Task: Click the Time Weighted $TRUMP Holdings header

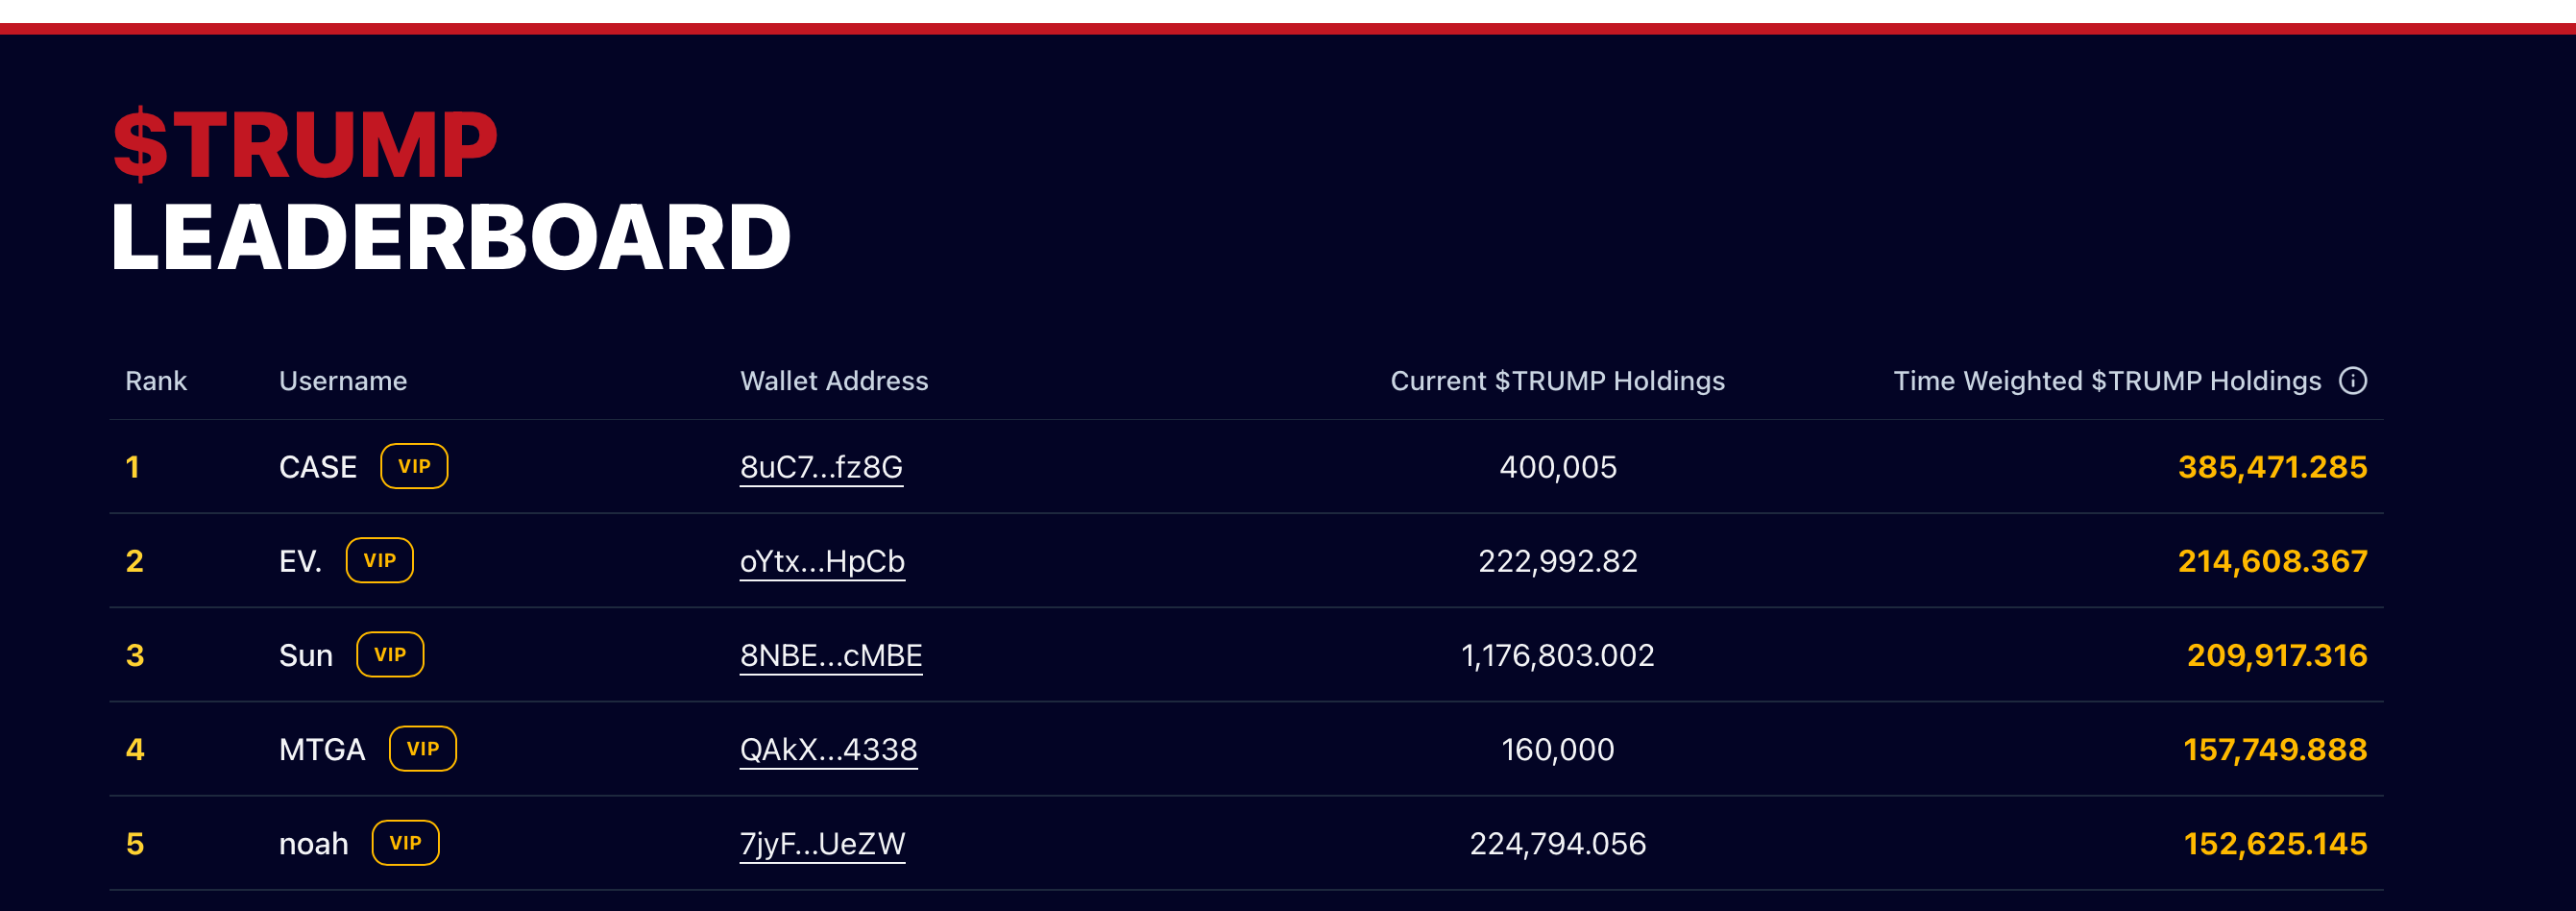Action: pyautogui.click(x=2106, y=381)
